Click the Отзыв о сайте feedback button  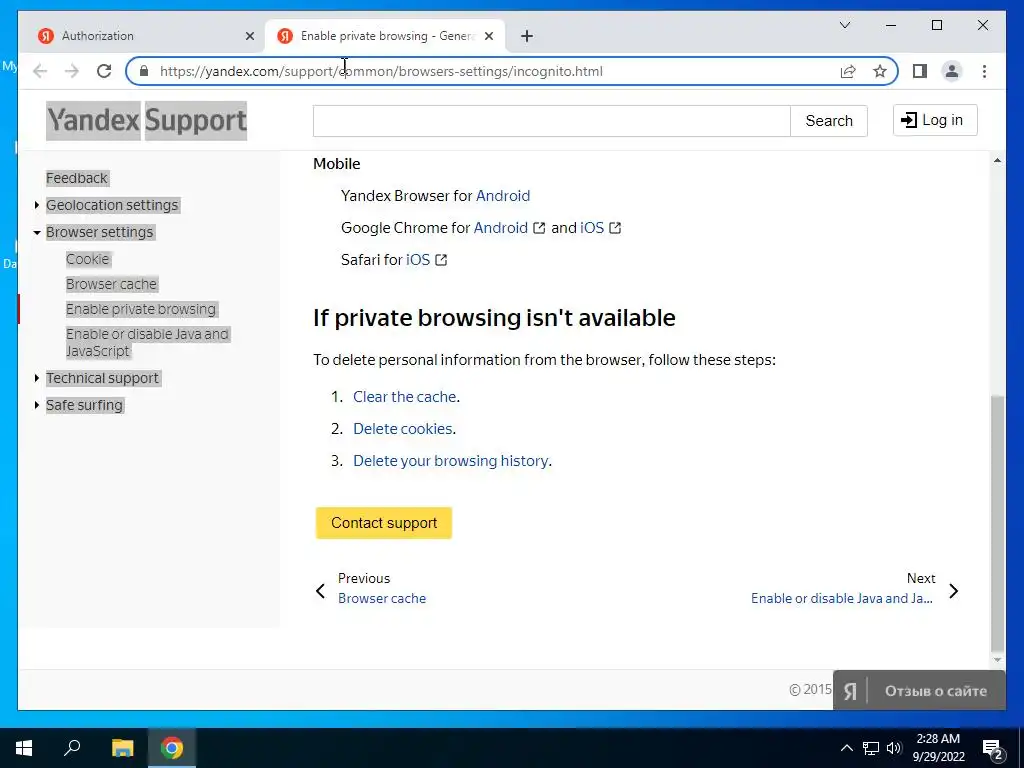(x=919, y=691)
